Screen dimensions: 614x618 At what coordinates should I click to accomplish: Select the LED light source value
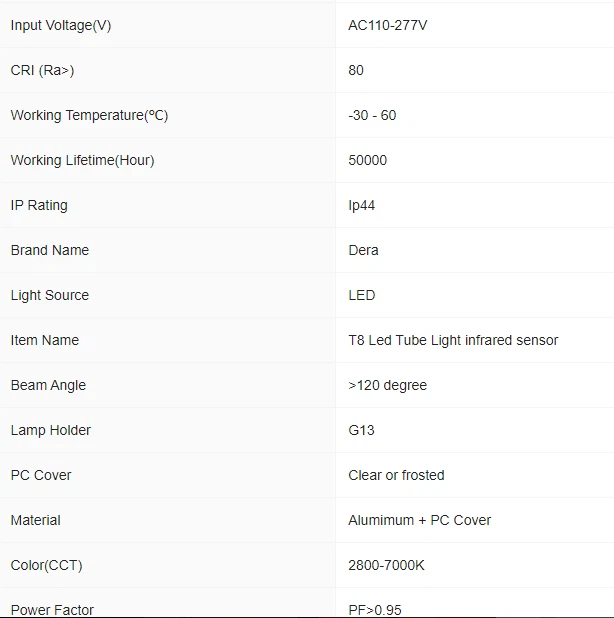click(x=362, y=295)
